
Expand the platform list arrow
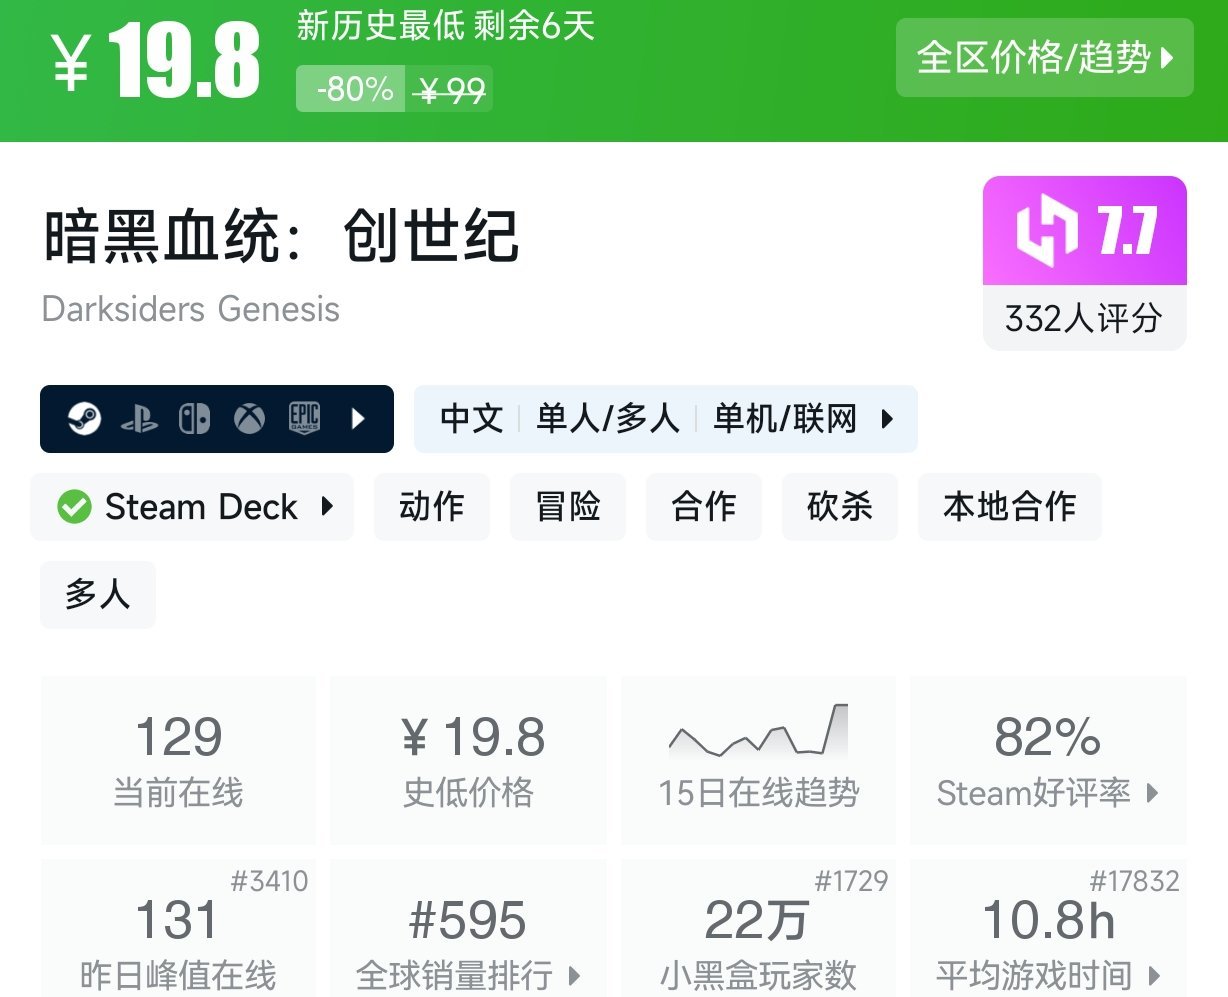pyautogui.click(x=359, y=419)
